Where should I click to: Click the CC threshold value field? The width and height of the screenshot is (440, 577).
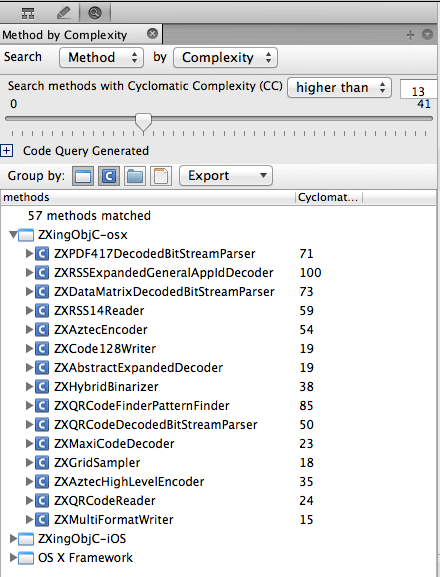[419, 90]
